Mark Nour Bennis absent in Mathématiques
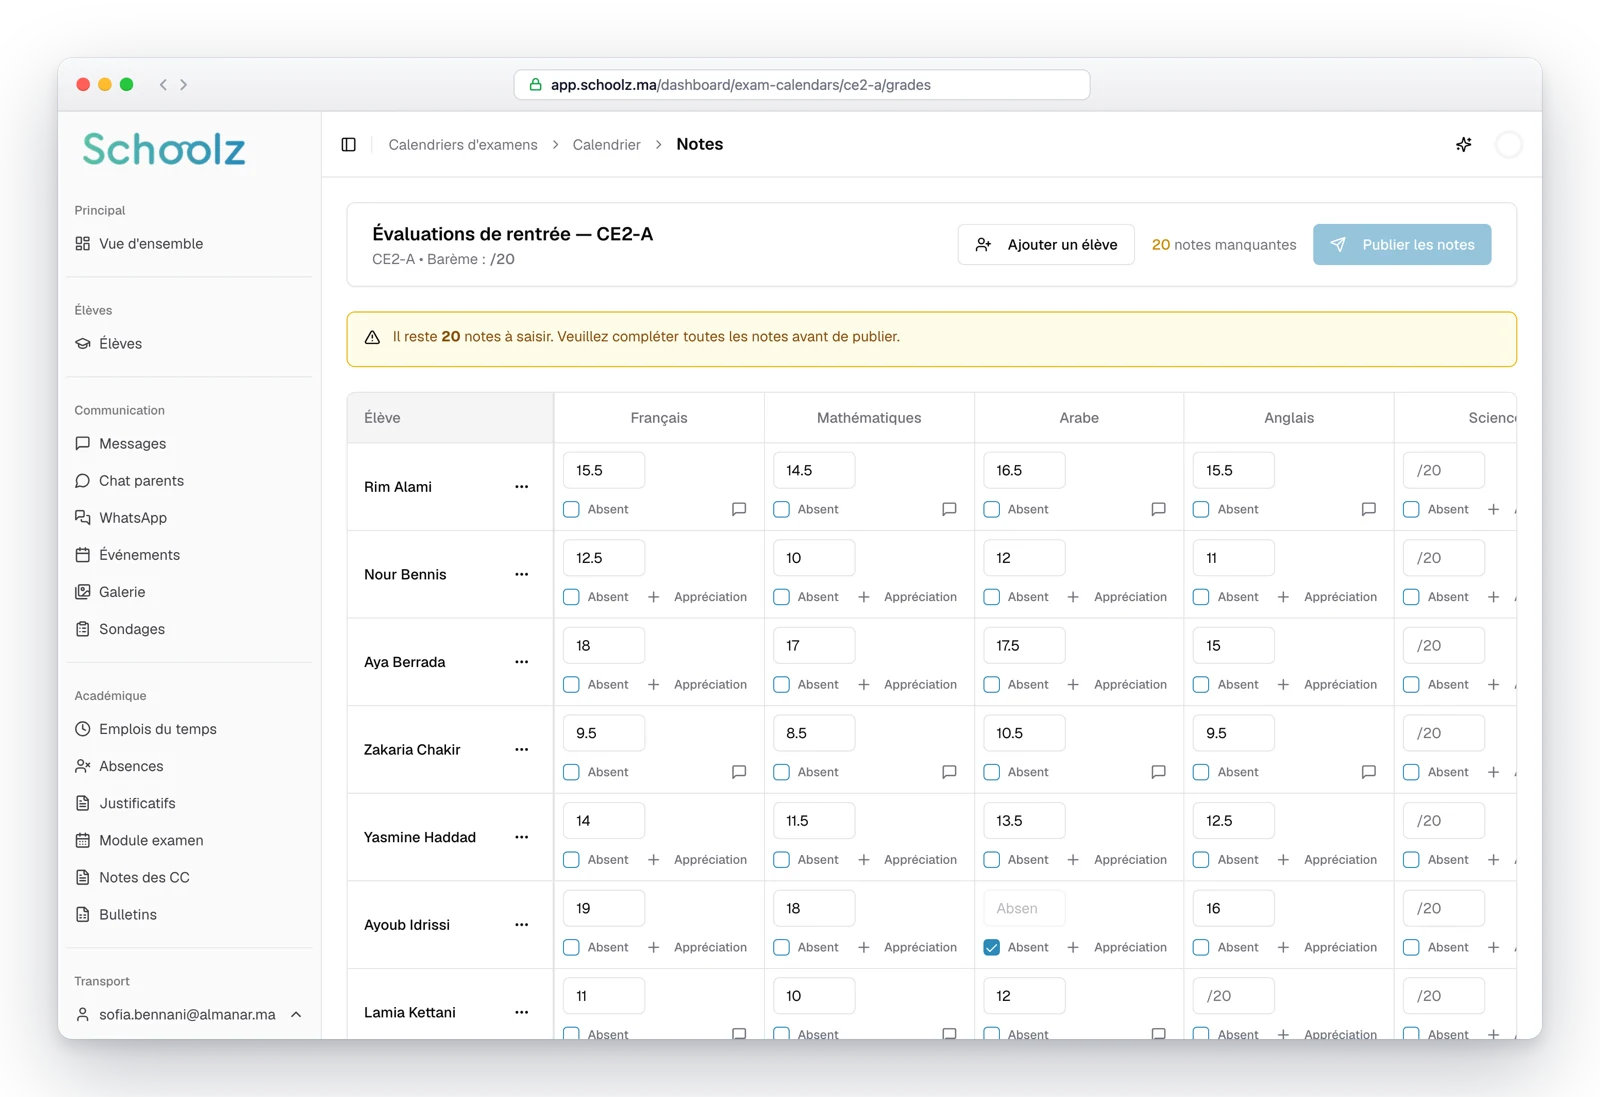Image resolution: width=1600 pixels, height=1097 pixels. (x=781, y=597)
